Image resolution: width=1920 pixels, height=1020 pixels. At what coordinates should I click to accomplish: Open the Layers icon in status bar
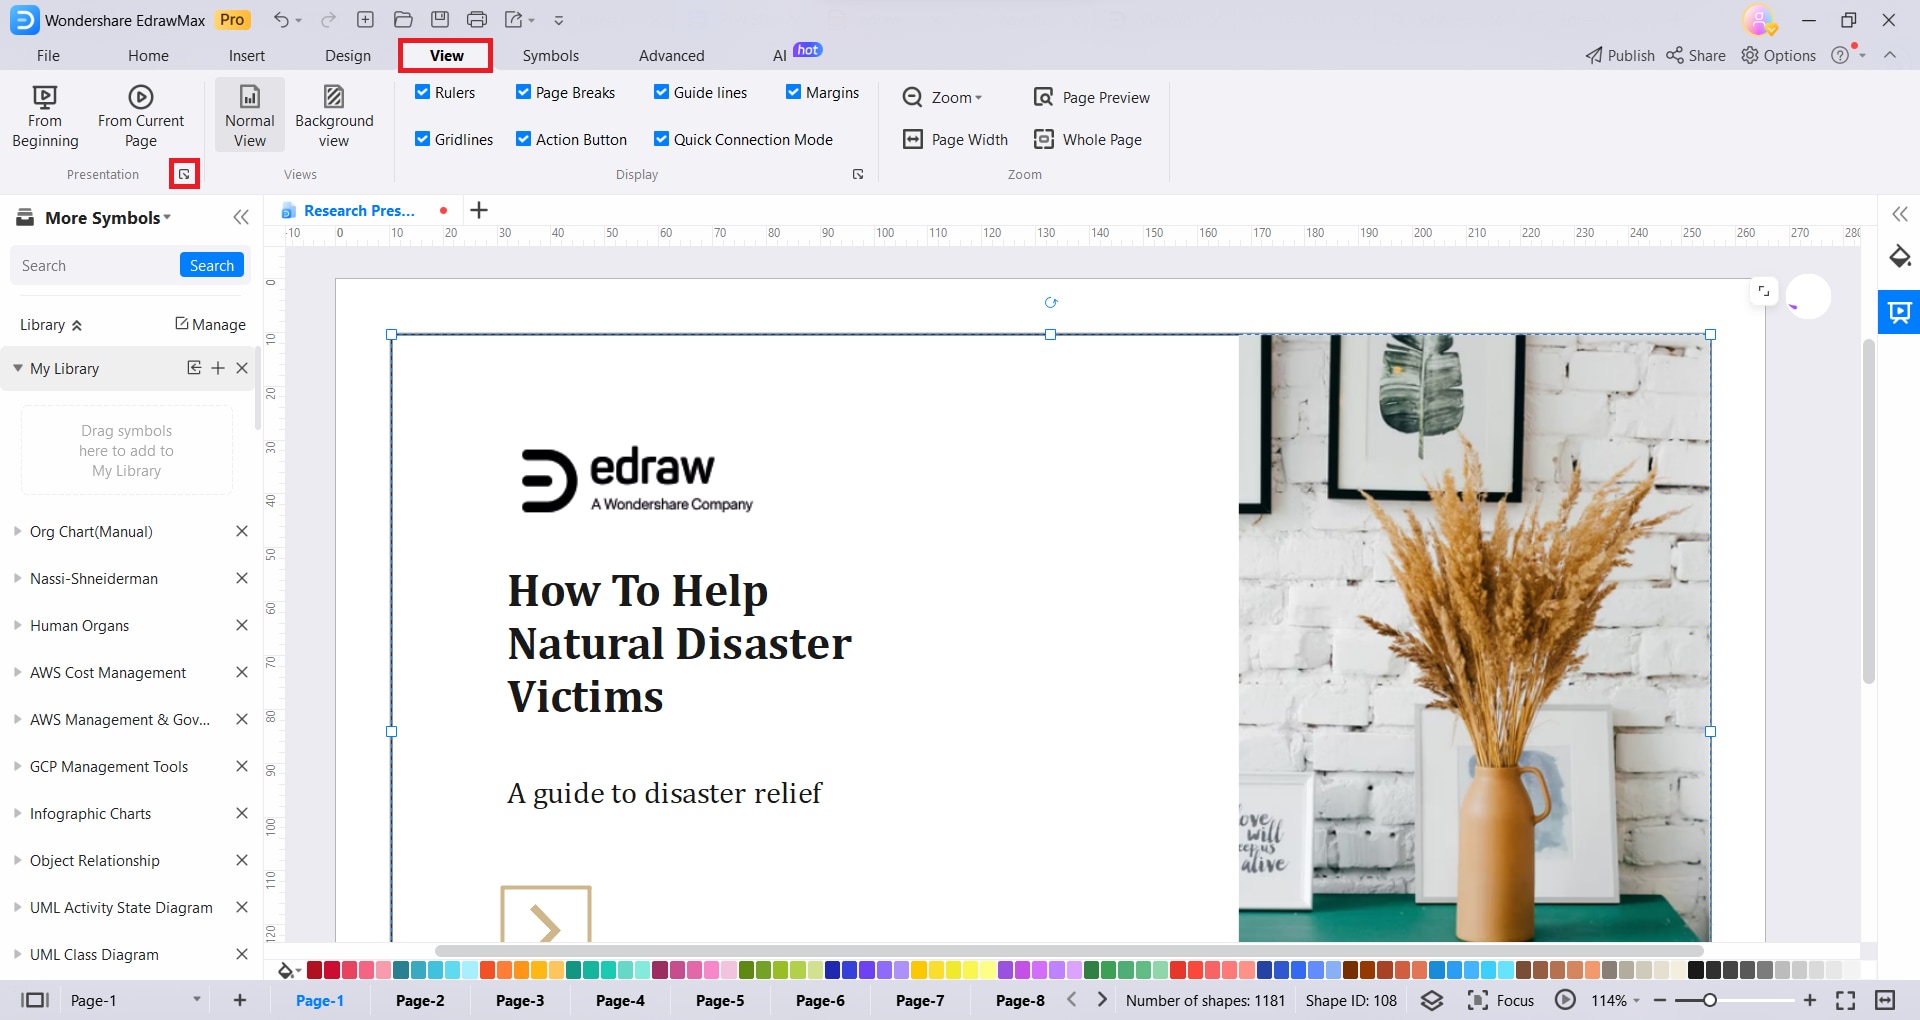(x=1432, y=1000)
